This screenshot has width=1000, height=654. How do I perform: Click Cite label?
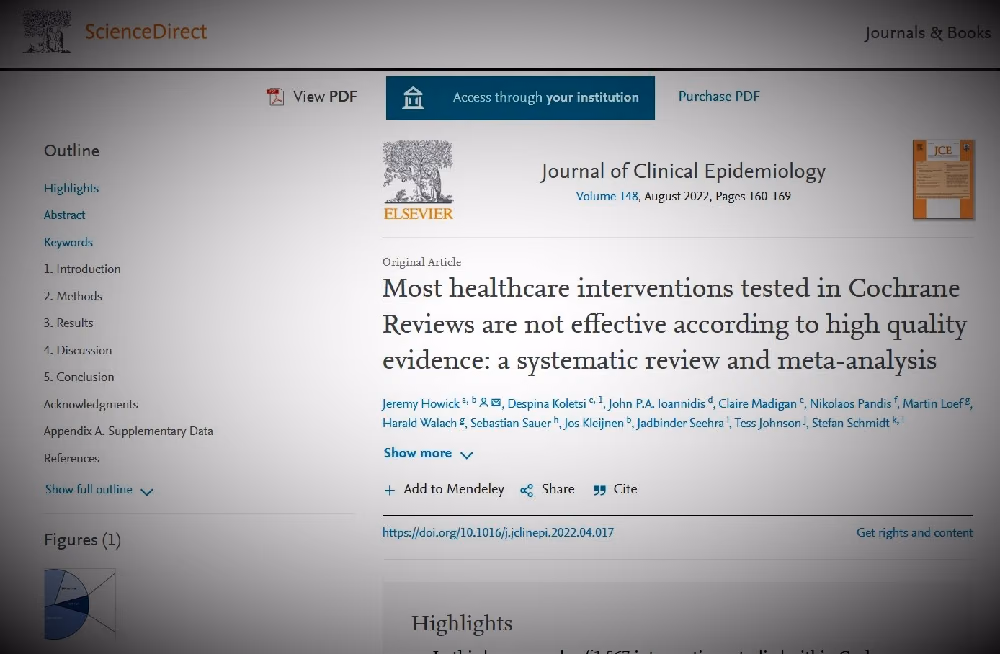(x=625, y=489)
